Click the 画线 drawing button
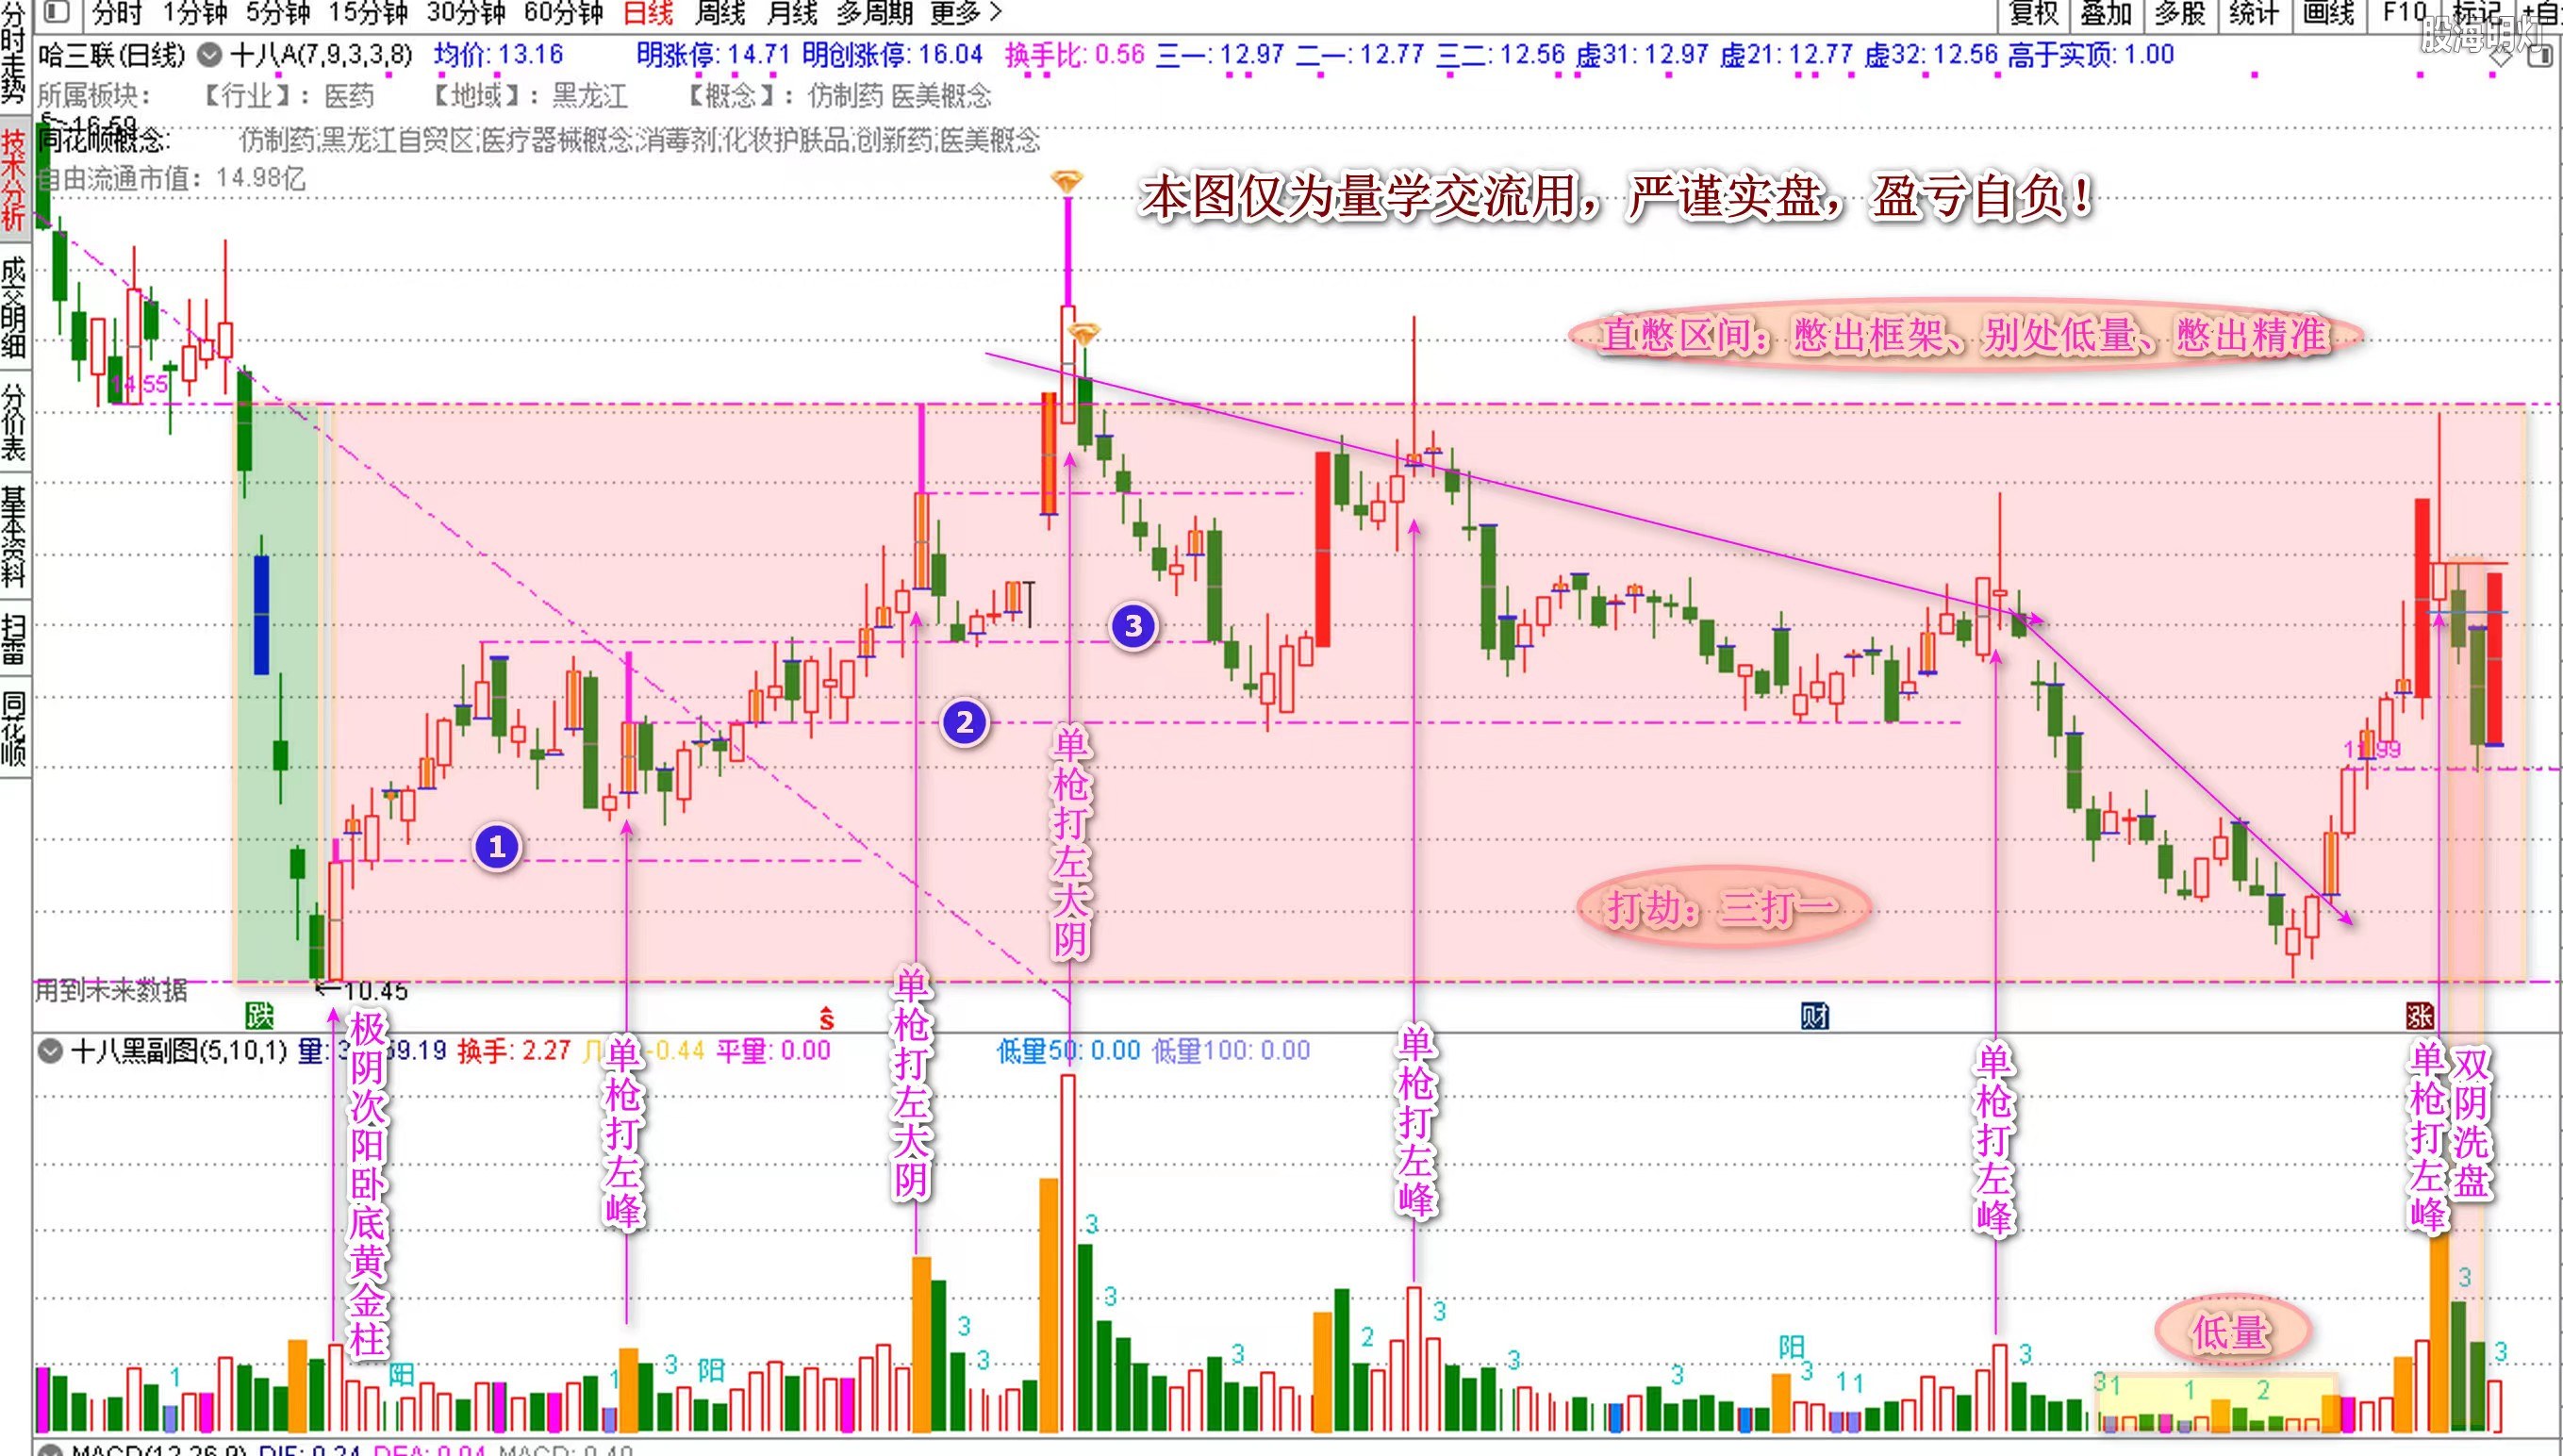This screenshot has width=2563, height=1456. point(2331,13)
